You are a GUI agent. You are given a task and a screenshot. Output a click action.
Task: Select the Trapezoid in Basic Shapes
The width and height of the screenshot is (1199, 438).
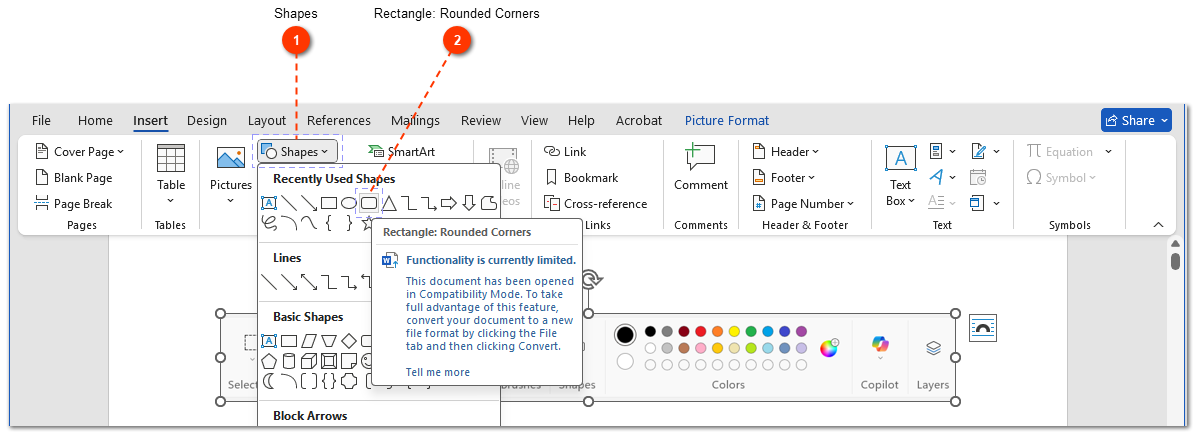[x=329, y=340]
